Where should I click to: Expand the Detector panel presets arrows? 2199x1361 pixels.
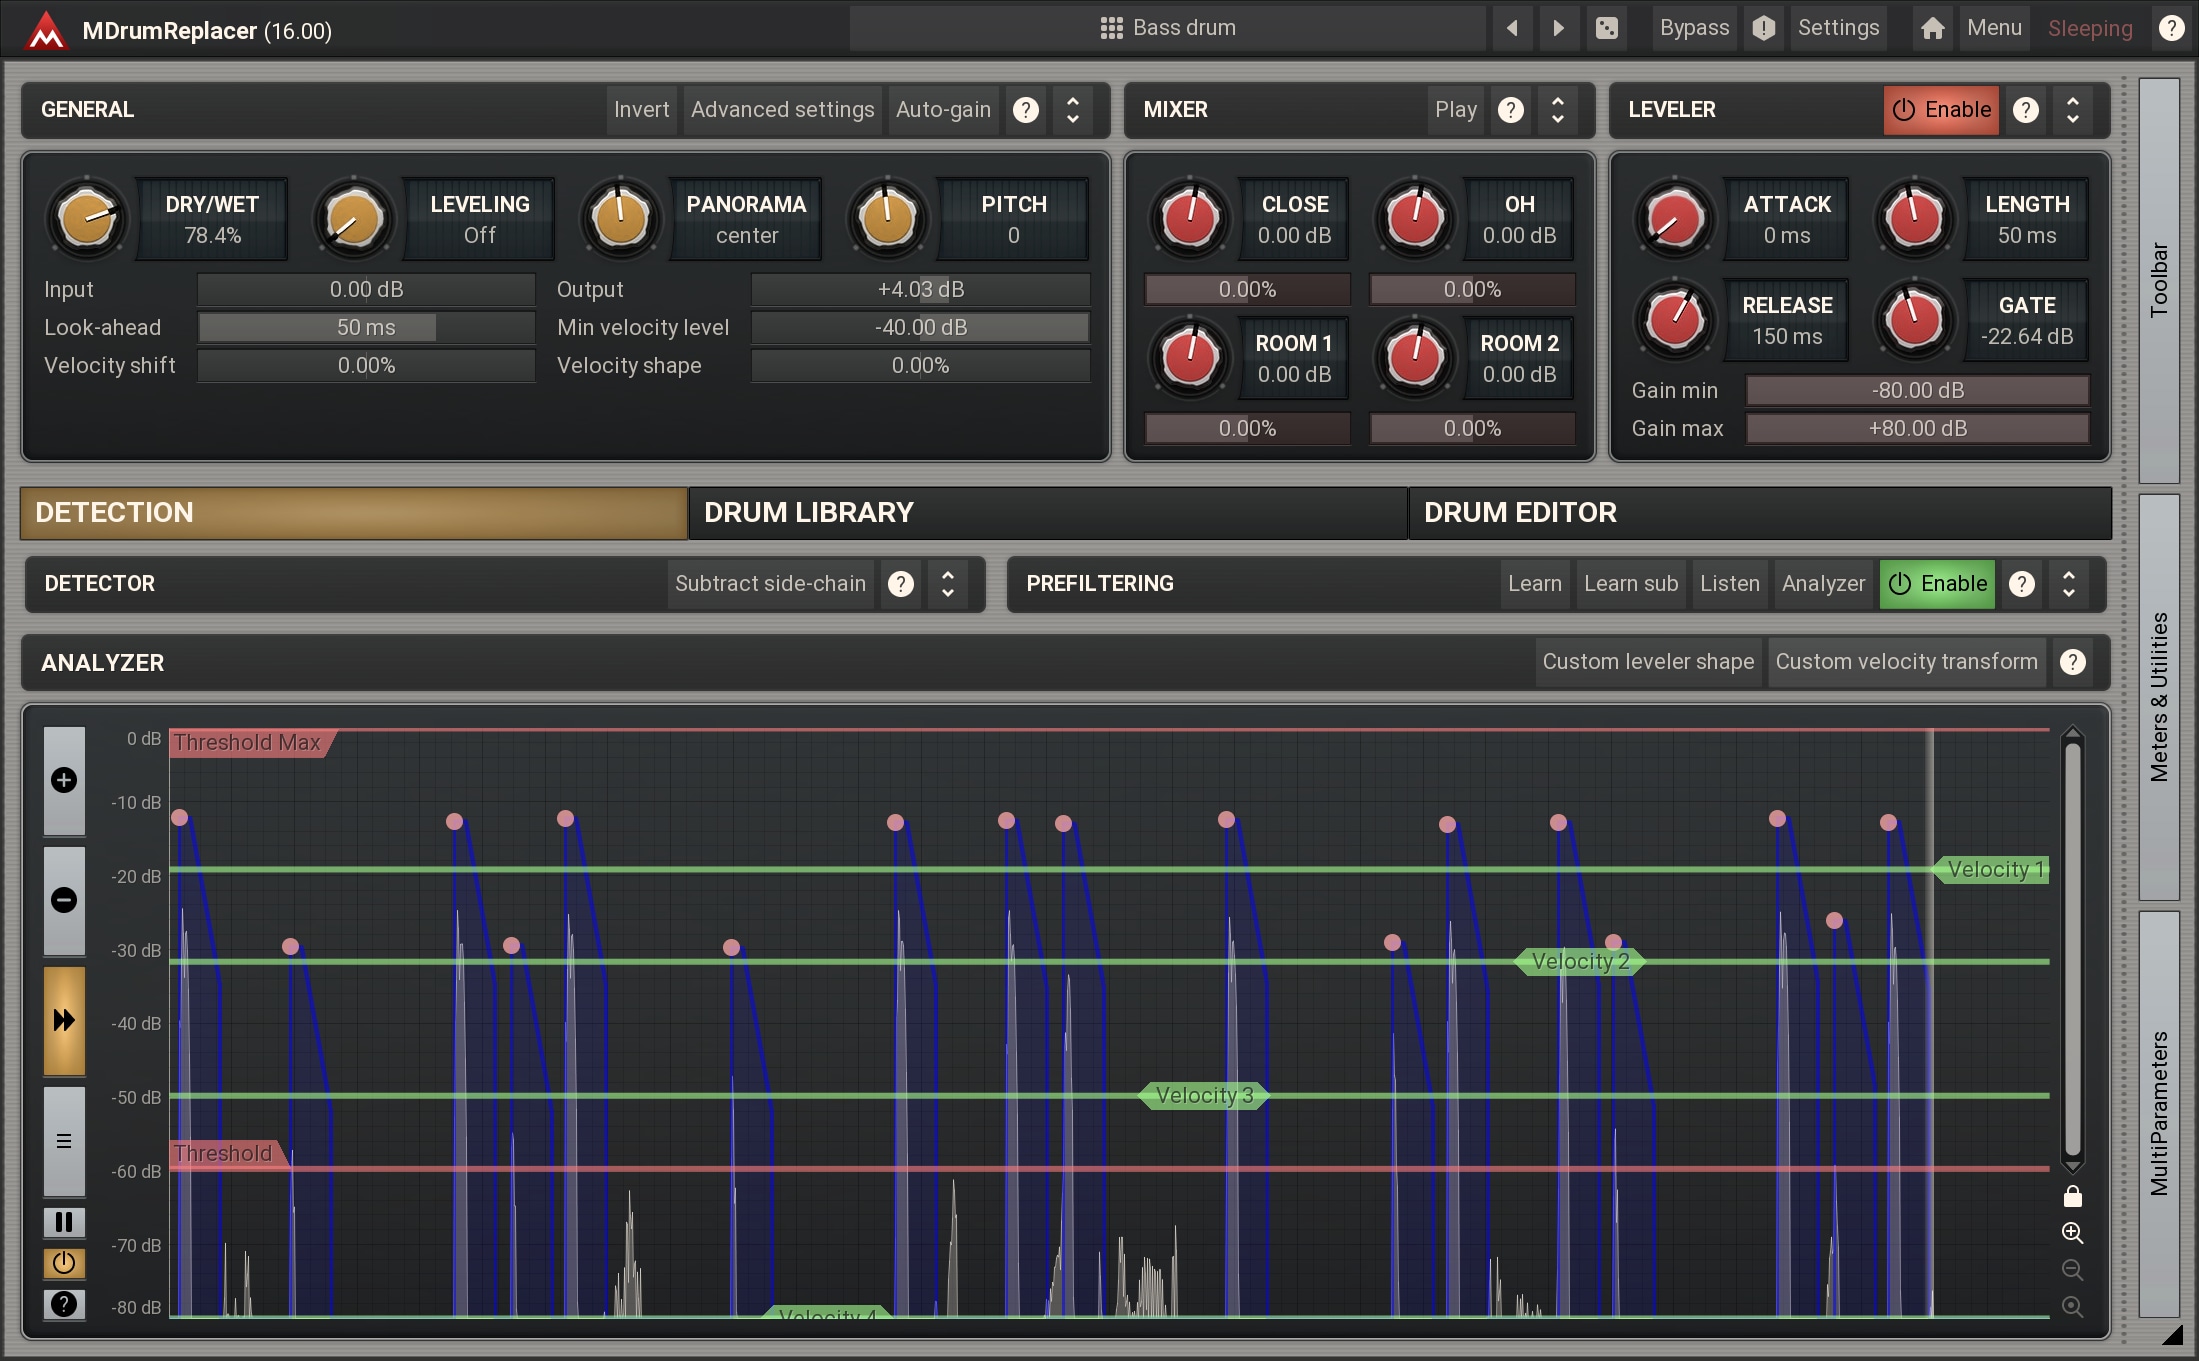point(948,584)
